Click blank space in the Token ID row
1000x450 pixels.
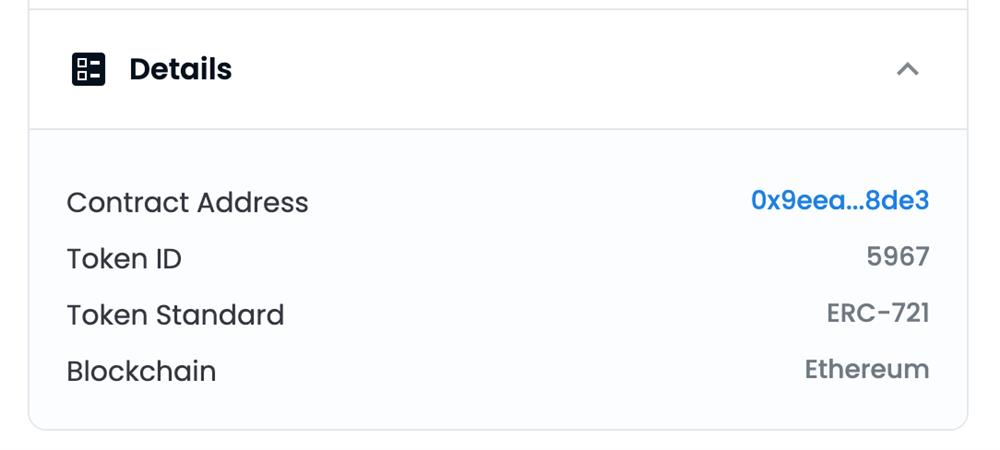click(520, 259)
